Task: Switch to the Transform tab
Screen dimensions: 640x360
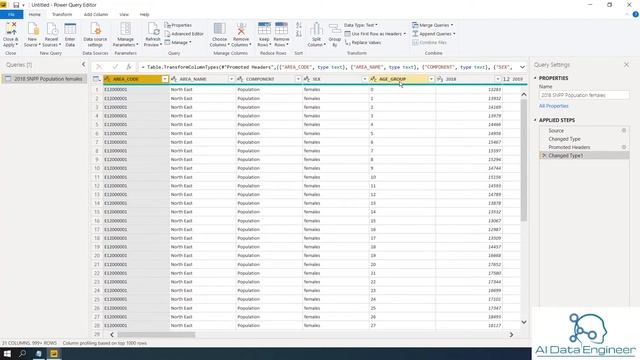Action: coord(62,14)
